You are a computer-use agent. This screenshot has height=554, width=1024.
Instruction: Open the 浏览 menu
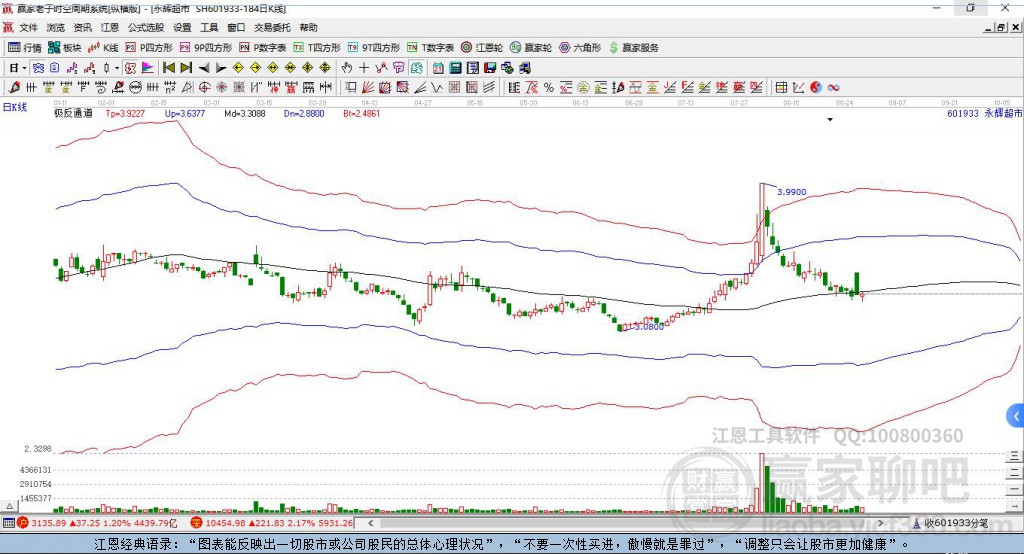pyautogui.click(x=56, y=27)
